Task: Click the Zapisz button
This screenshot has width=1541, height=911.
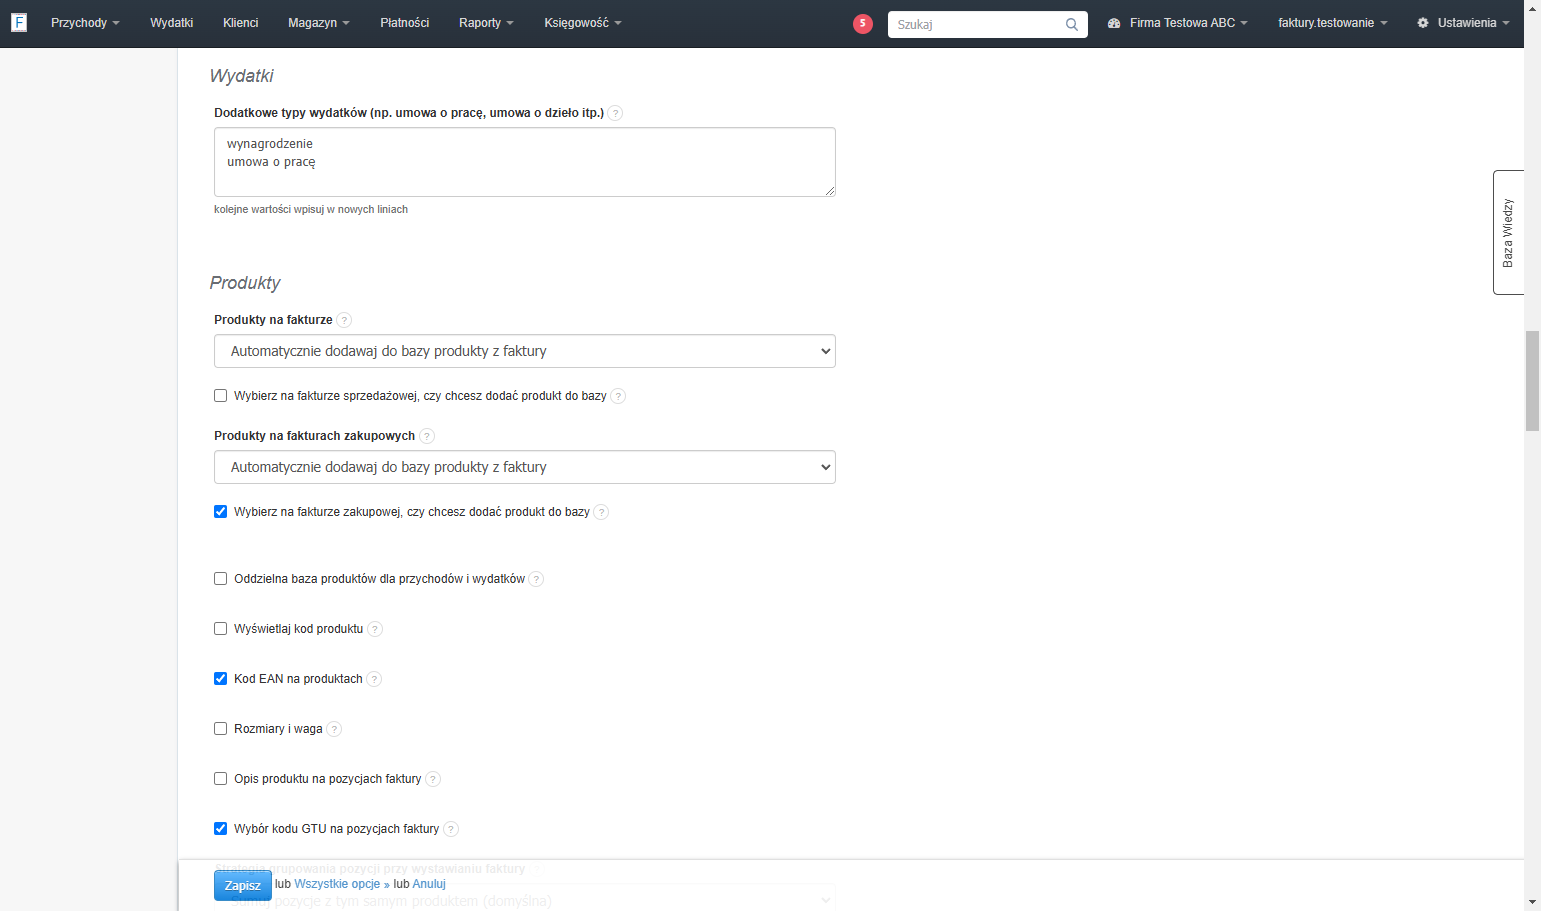Action: pos(243,885)
